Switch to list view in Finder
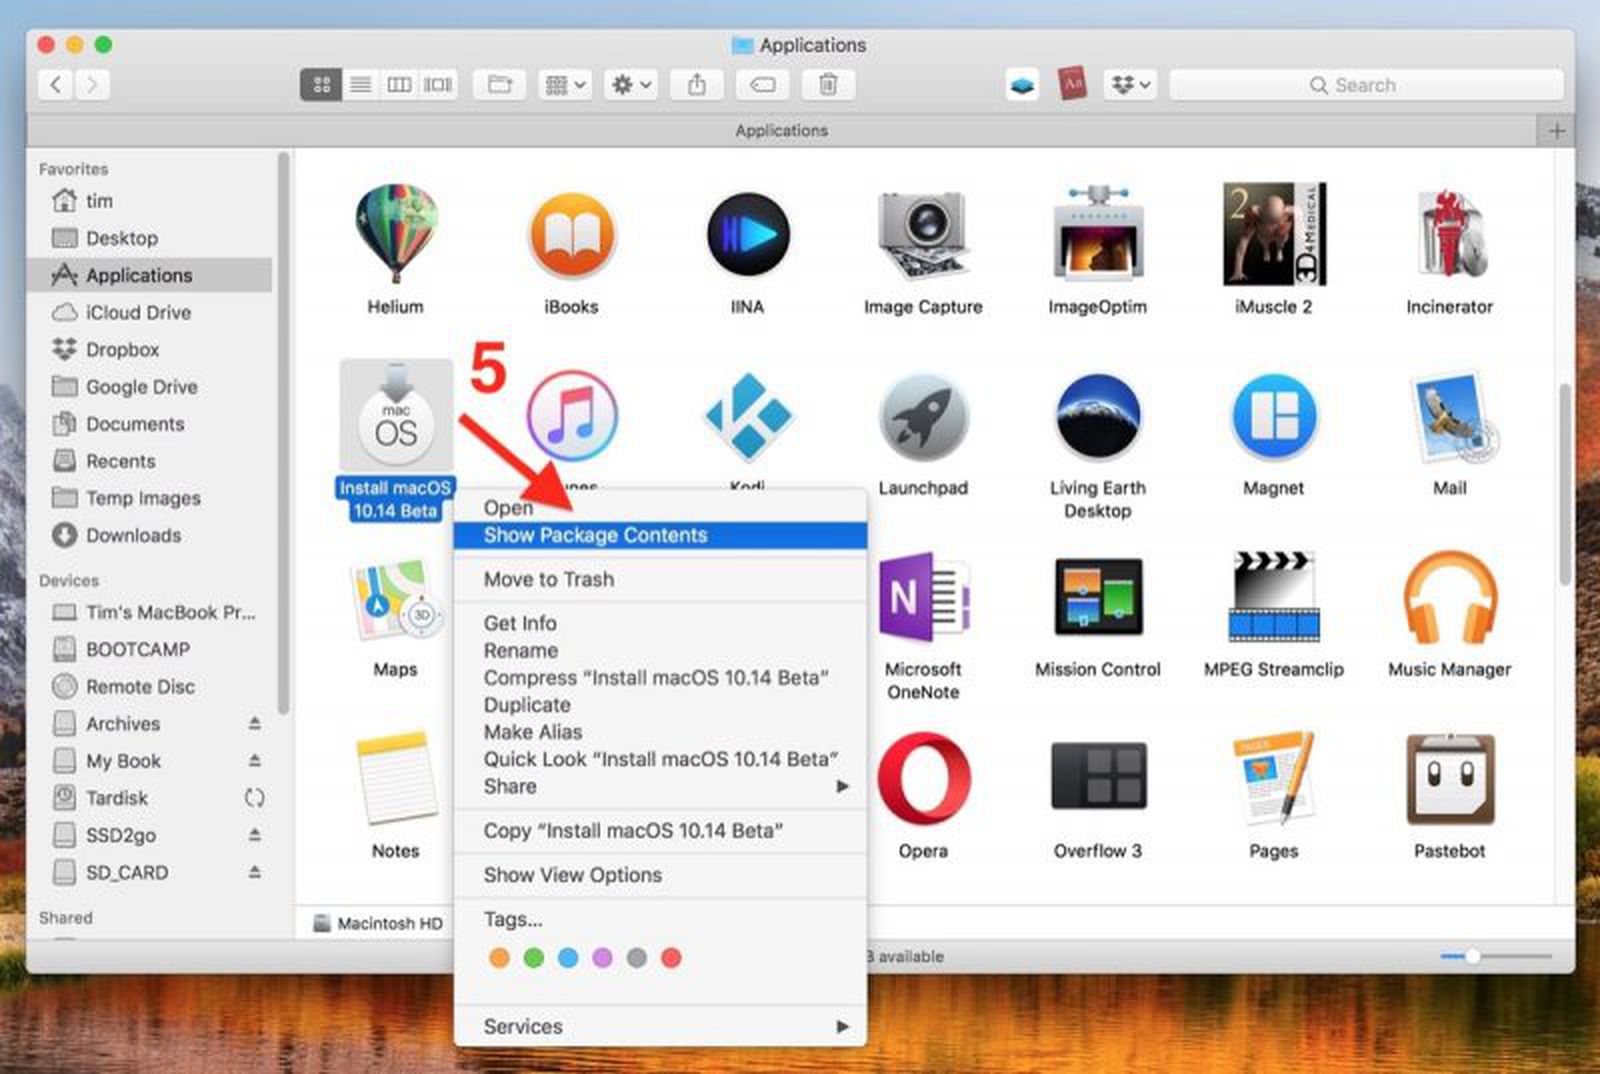 click(x=360, y=85)
